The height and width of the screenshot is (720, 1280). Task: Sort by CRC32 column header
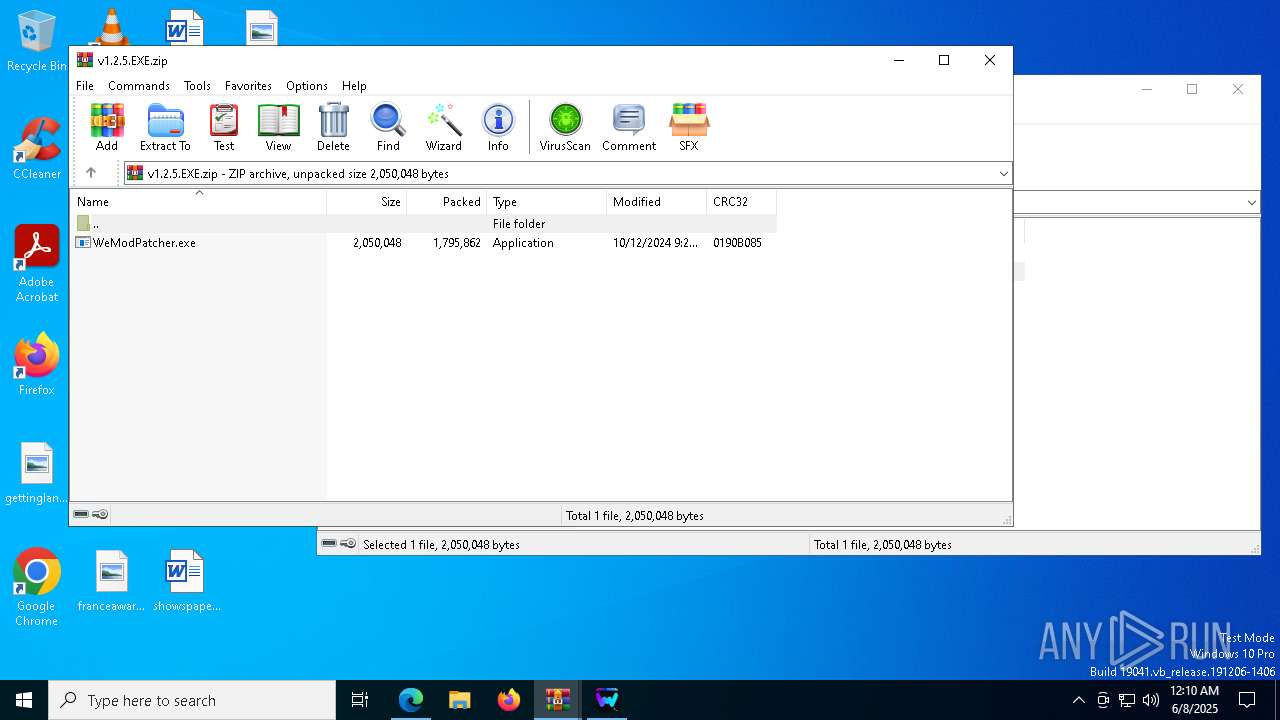[x=742, y=202]
